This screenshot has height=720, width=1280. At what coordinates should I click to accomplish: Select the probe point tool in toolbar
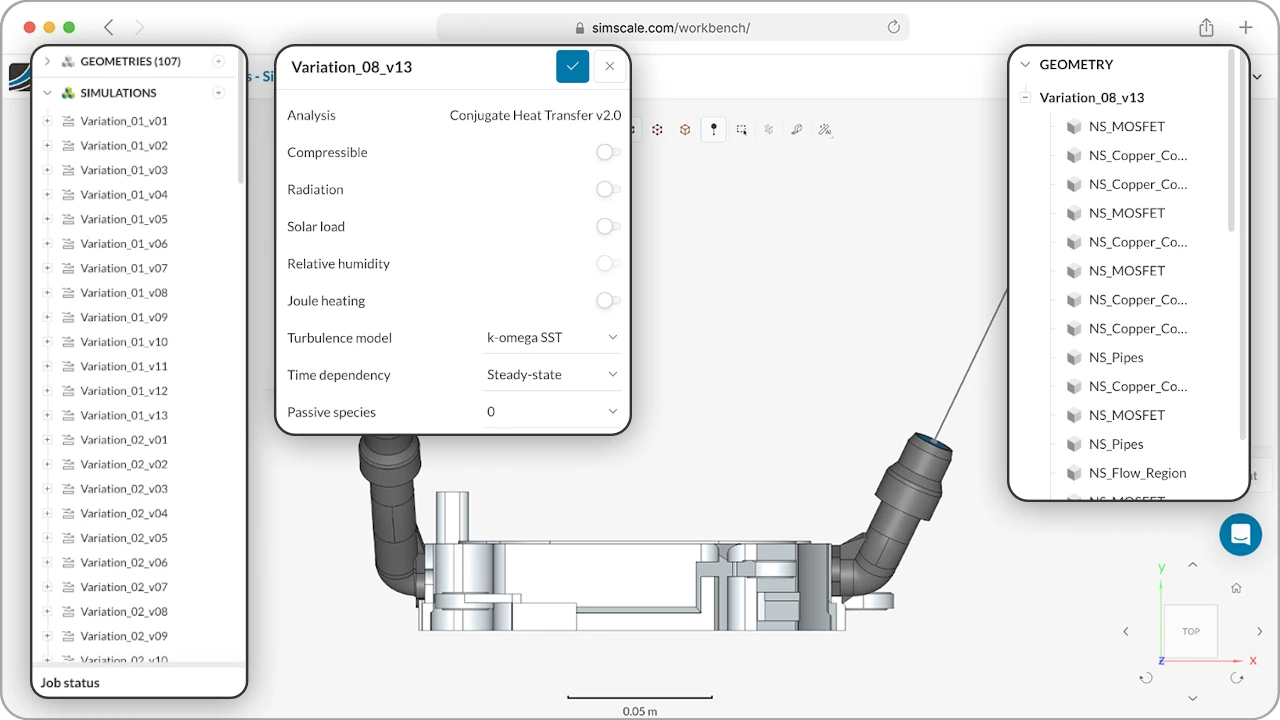(714, 129)
